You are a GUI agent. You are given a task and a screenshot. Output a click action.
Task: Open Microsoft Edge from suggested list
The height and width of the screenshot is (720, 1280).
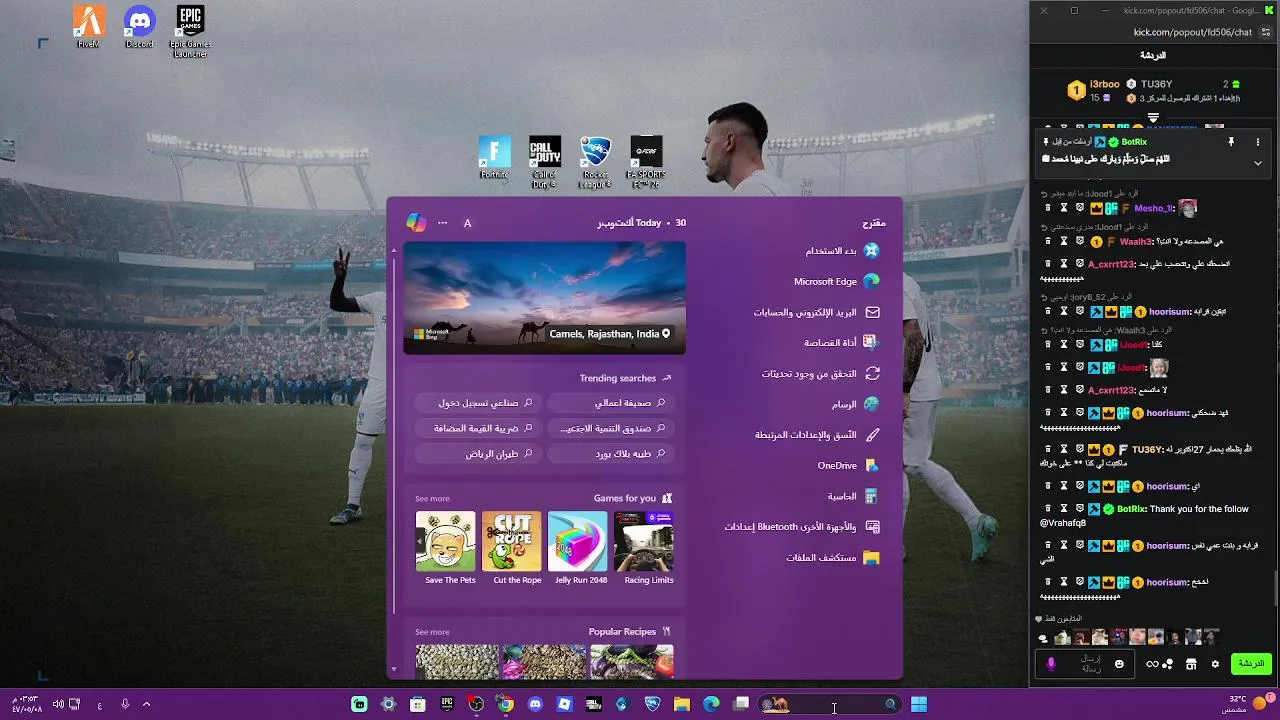point(837,282)
